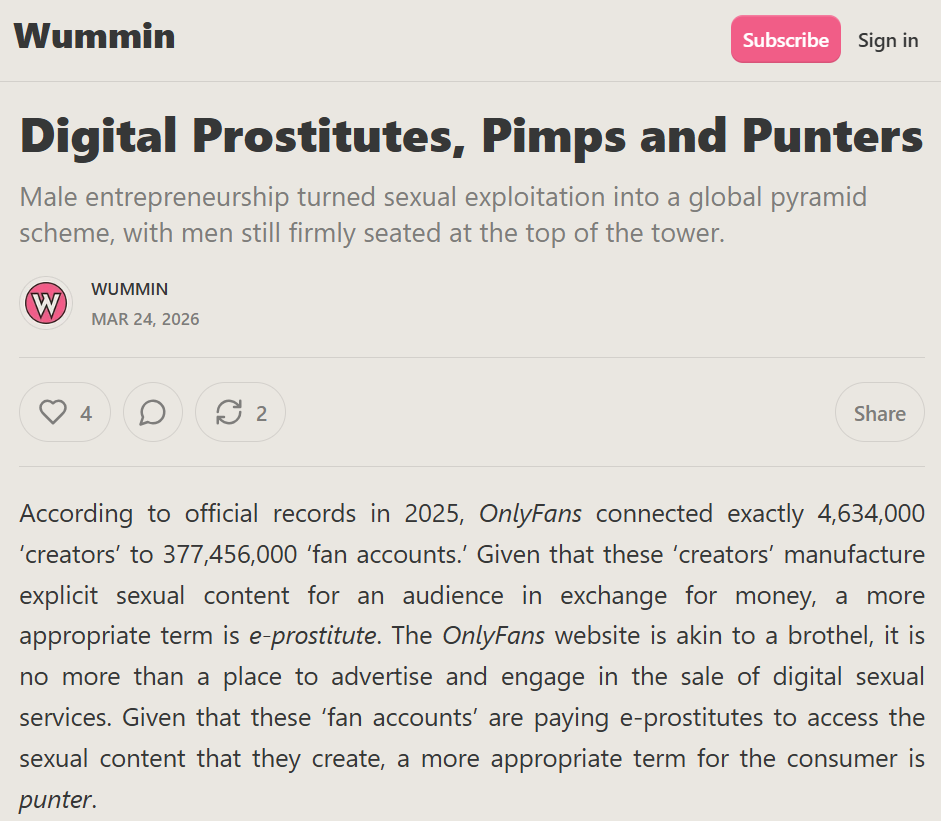Click the like count number 4
Viewport: 941px width, 821px height.
click(x=86, y=413)
